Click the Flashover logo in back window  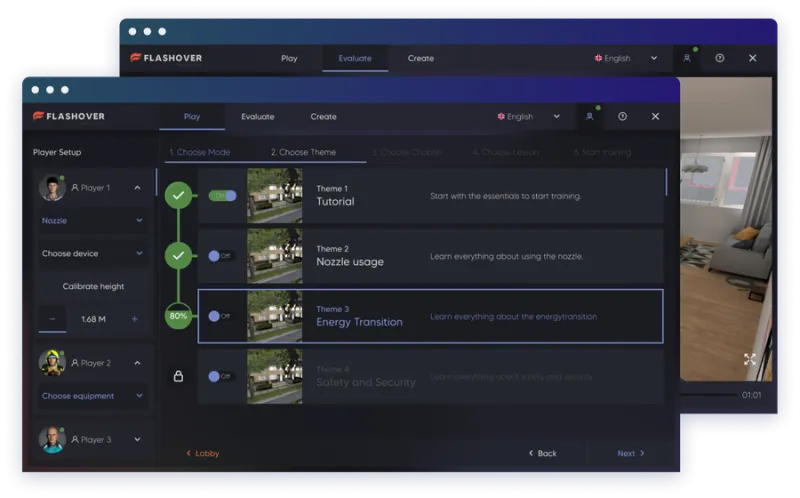pyautogui.click(x=166, y=58)
